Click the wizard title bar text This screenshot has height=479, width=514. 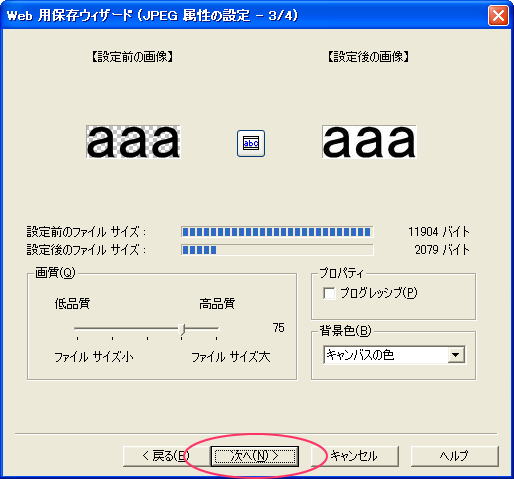coord(152,16)
